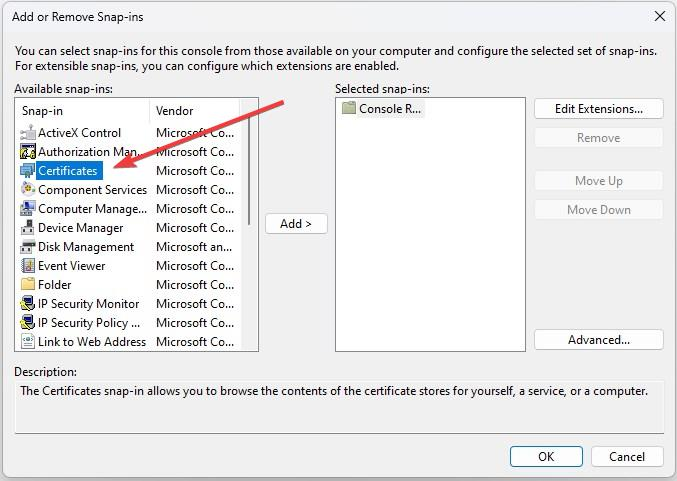This screenshot has width=677, height=481.
Task: Click the ActiveX Control snap-in icon
Action: point(28,133)
